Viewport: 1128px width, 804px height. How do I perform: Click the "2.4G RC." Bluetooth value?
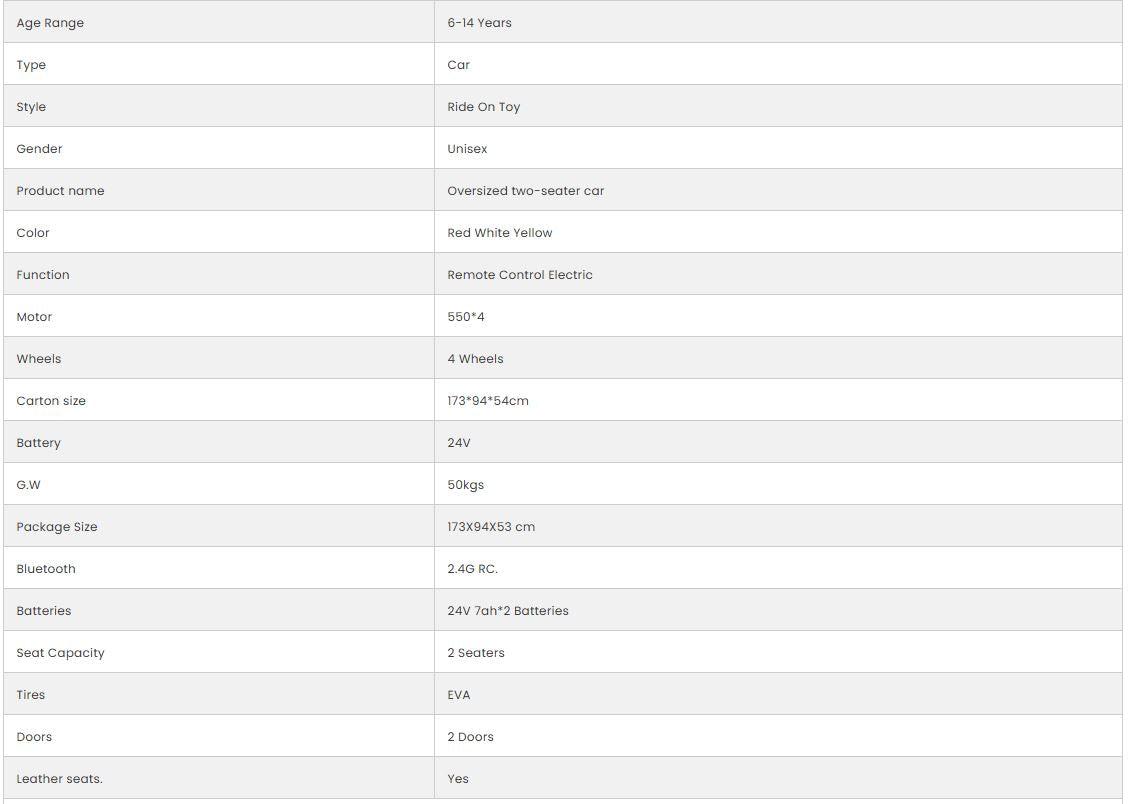coord(472,569)
